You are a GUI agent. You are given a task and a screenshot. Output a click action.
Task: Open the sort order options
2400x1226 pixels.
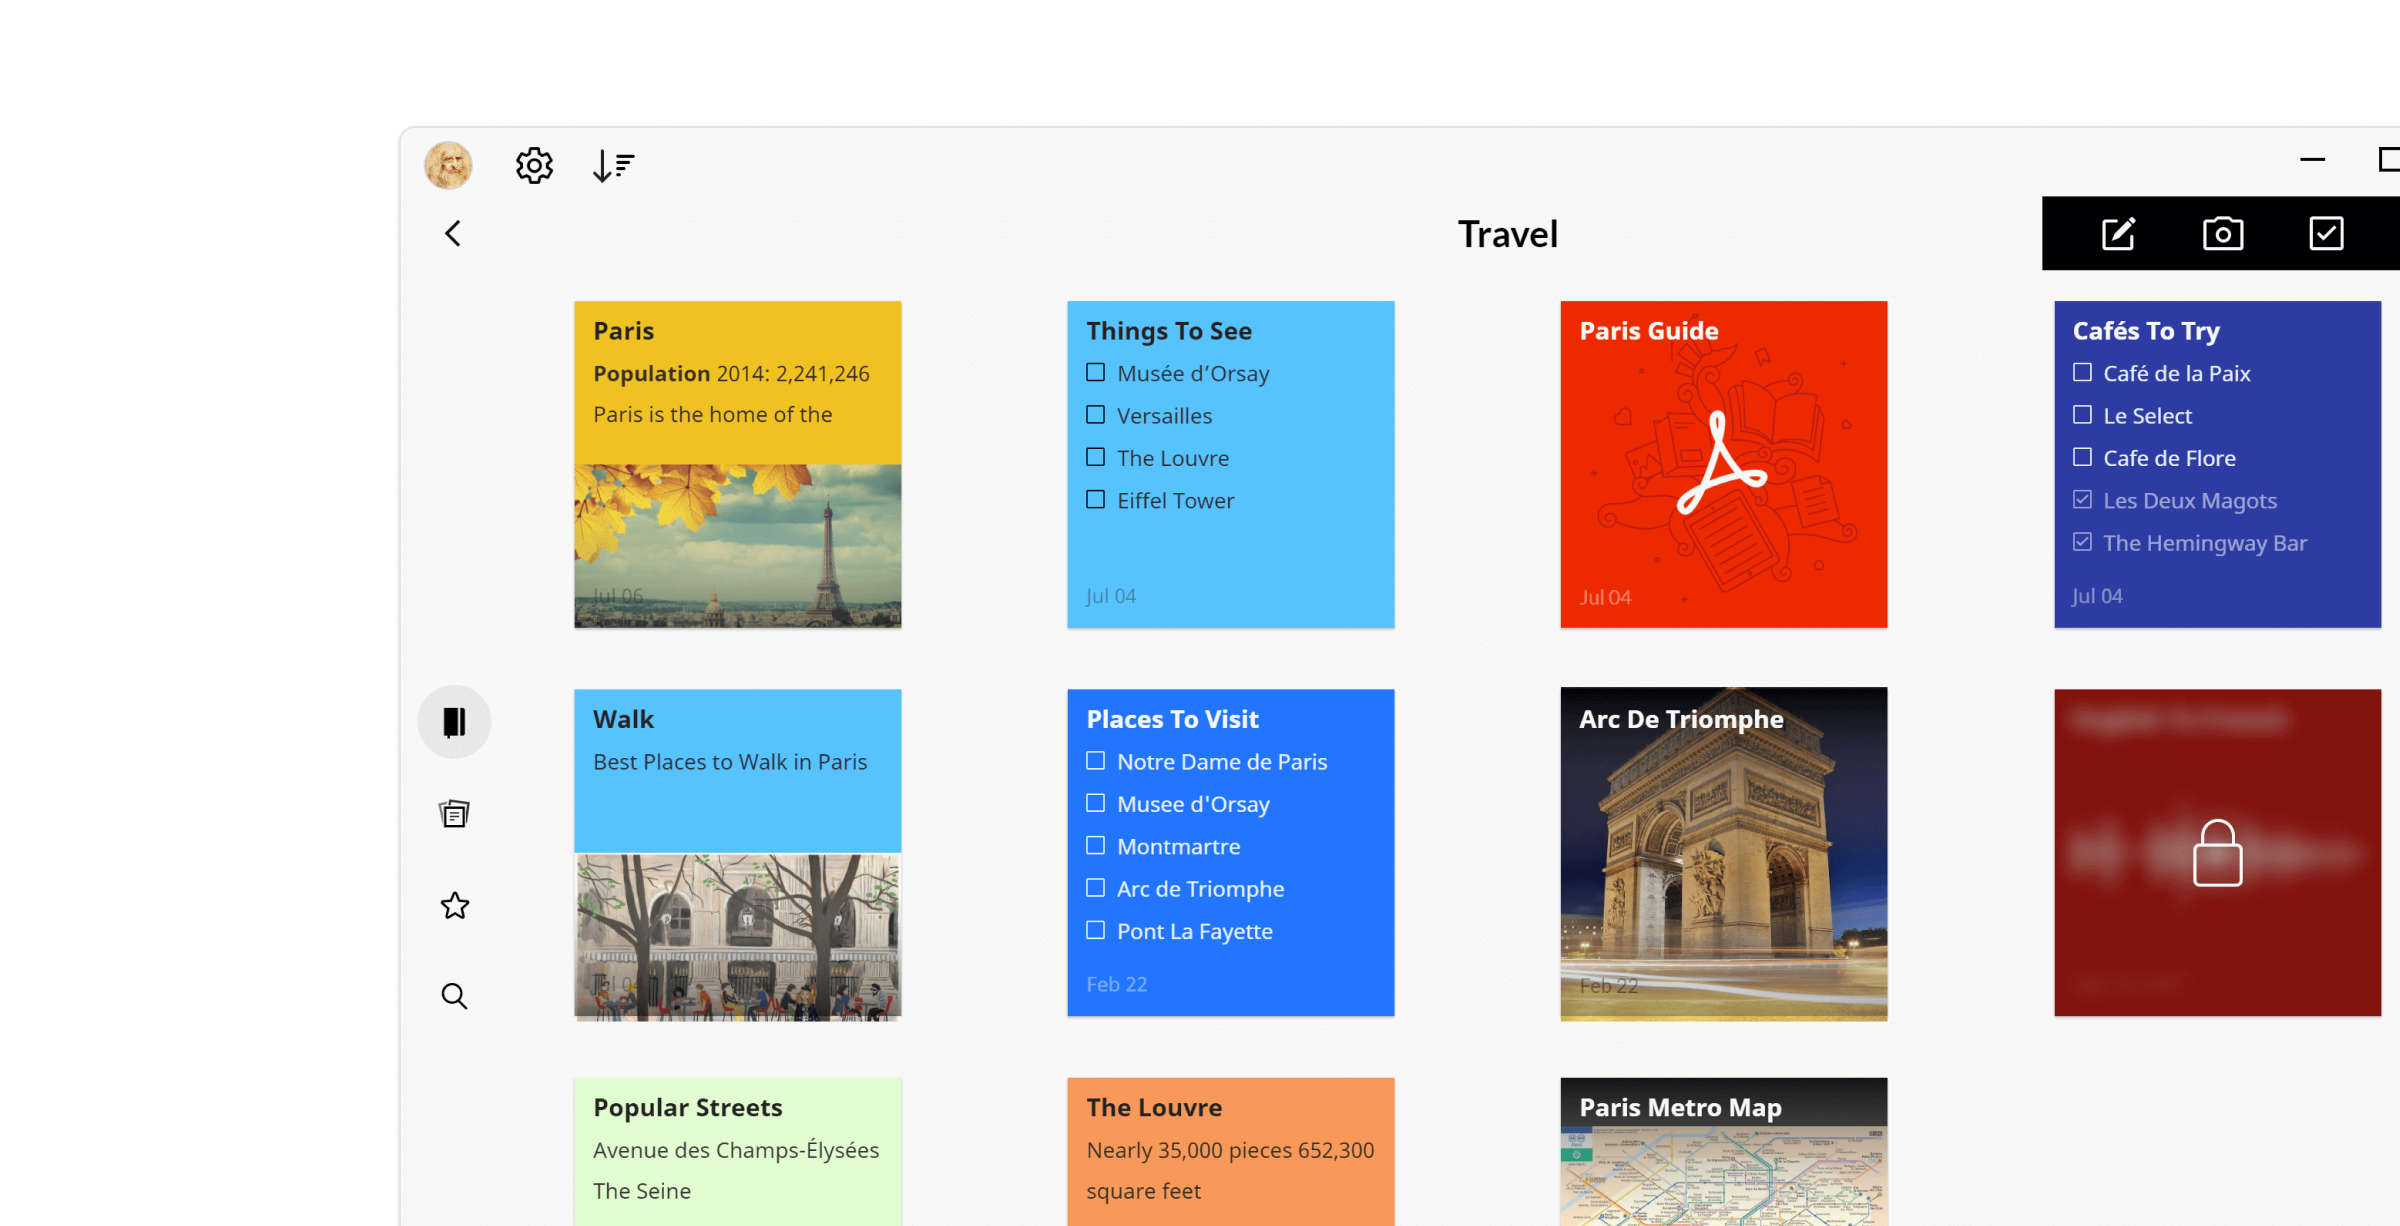pos(613,165)
